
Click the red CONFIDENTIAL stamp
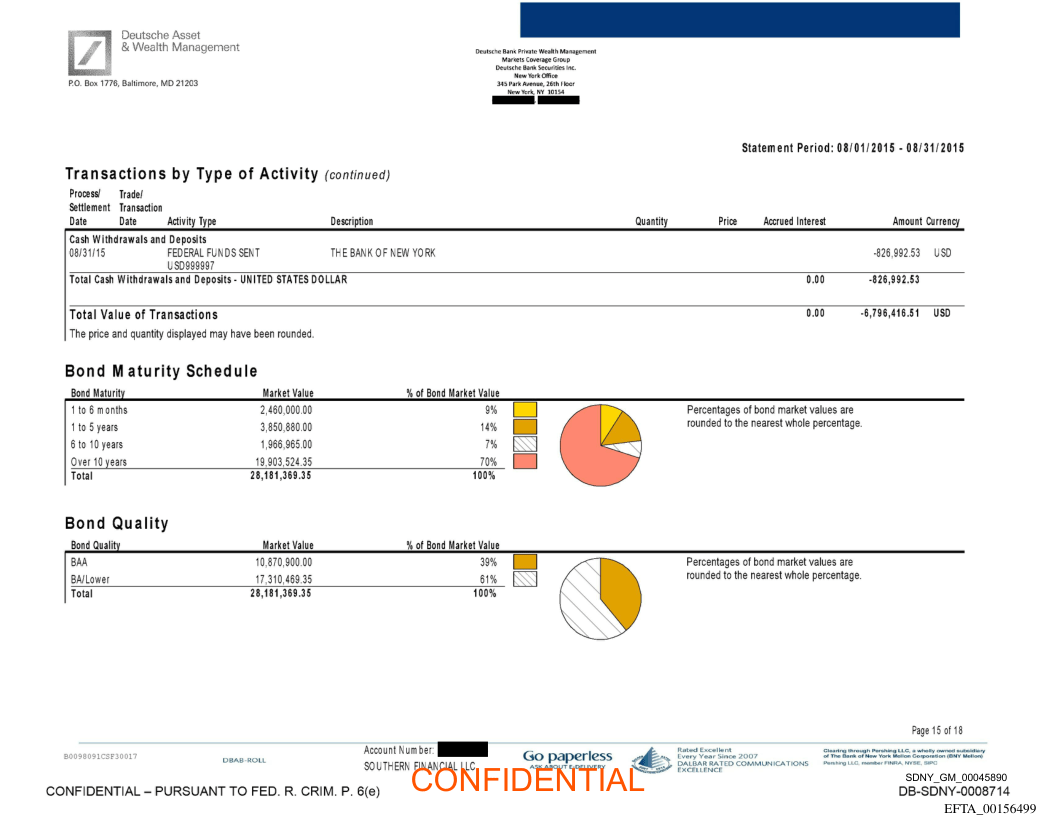[527, 779]
